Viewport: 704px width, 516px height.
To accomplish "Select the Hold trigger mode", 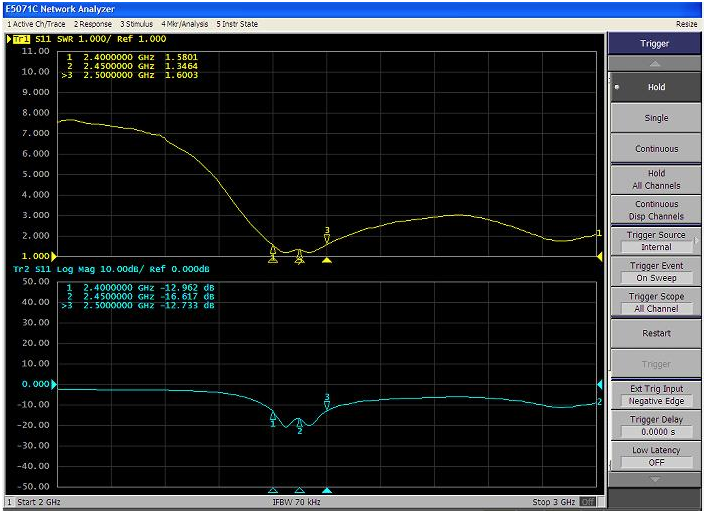I will click(x=656, y=87).
